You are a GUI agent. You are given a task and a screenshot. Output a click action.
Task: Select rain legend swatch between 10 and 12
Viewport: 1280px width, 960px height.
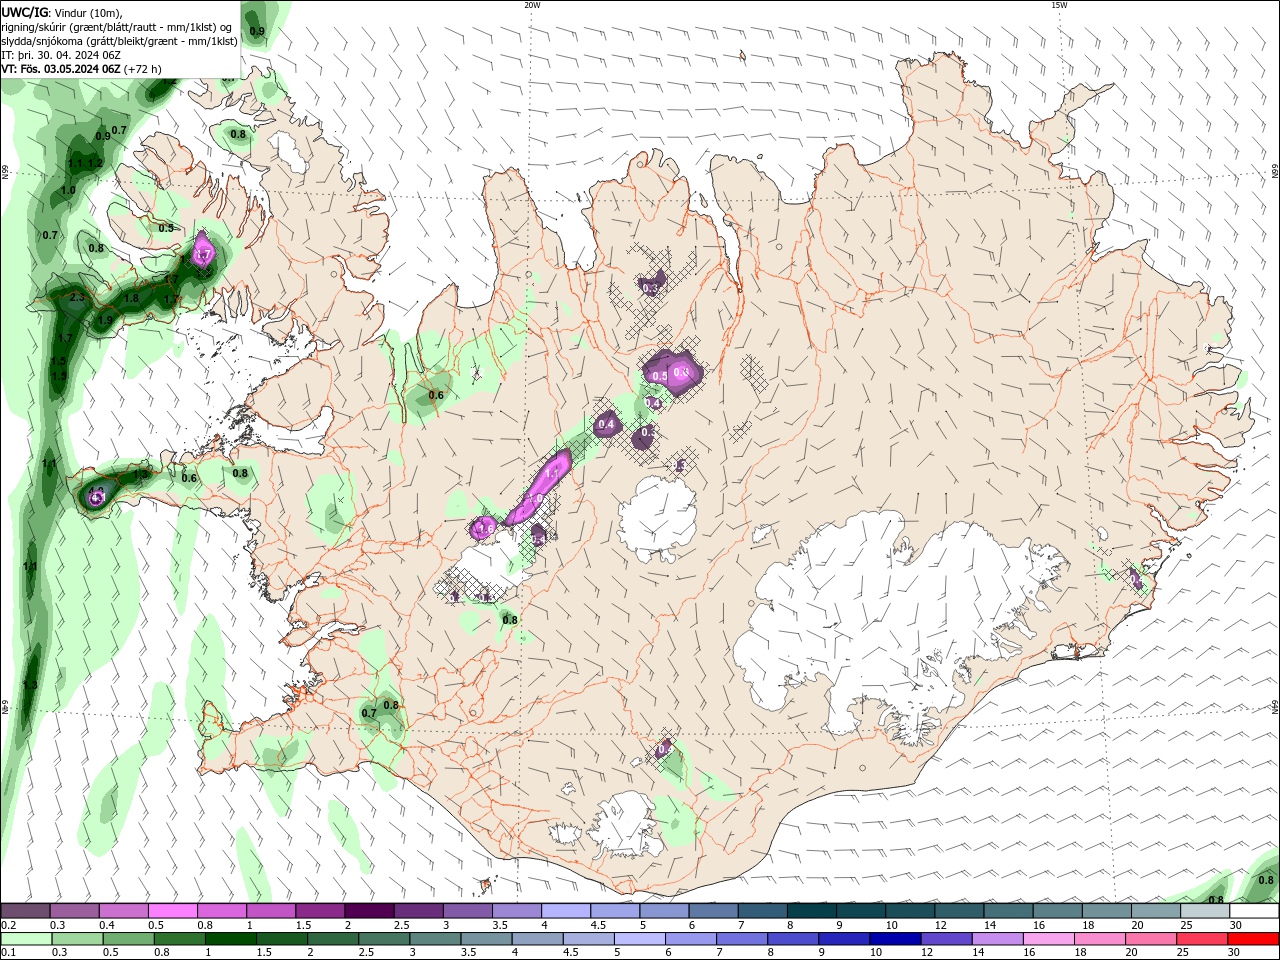coord(896,939)
